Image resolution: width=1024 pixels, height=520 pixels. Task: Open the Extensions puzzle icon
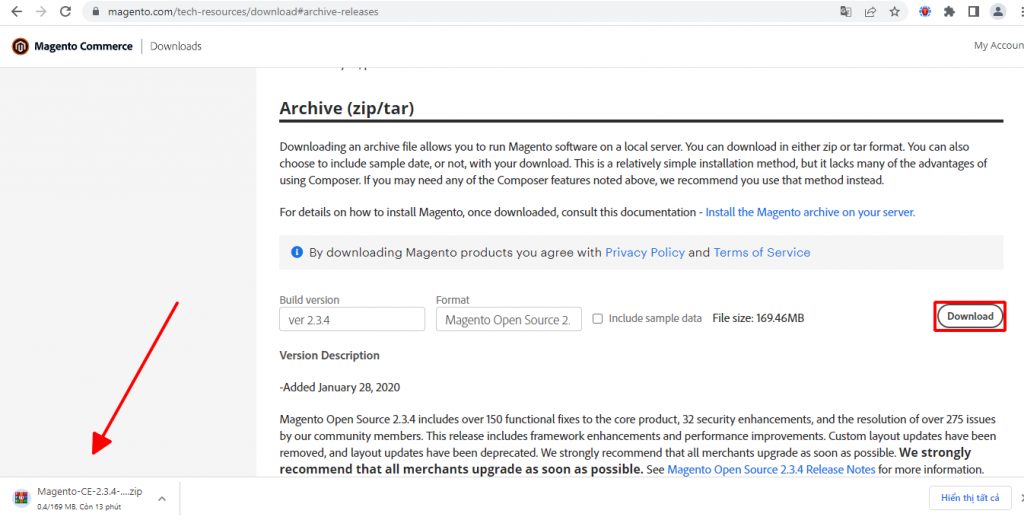click(x=950, y=12)
